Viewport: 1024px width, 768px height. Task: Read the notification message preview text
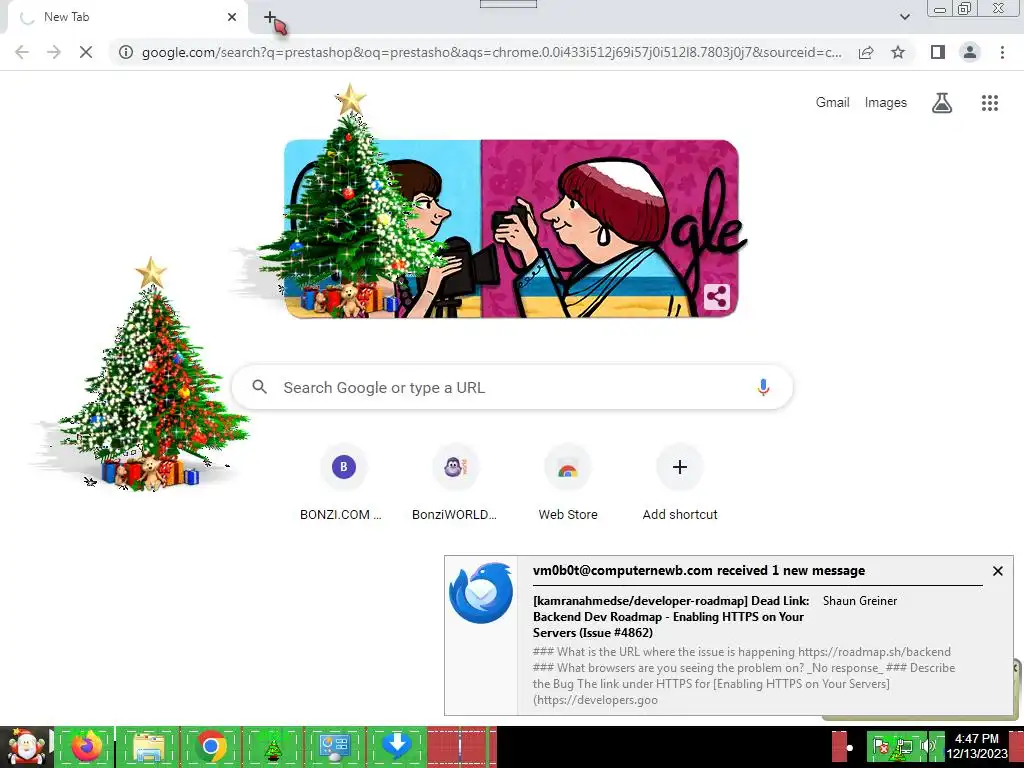pos(743,676)
